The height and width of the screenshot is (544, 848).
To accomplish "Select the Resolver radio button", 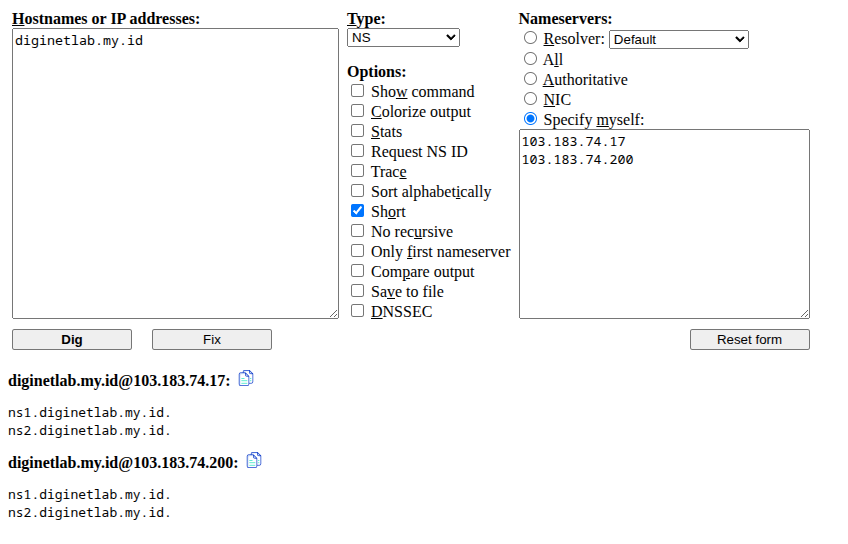I will (531, 38).
